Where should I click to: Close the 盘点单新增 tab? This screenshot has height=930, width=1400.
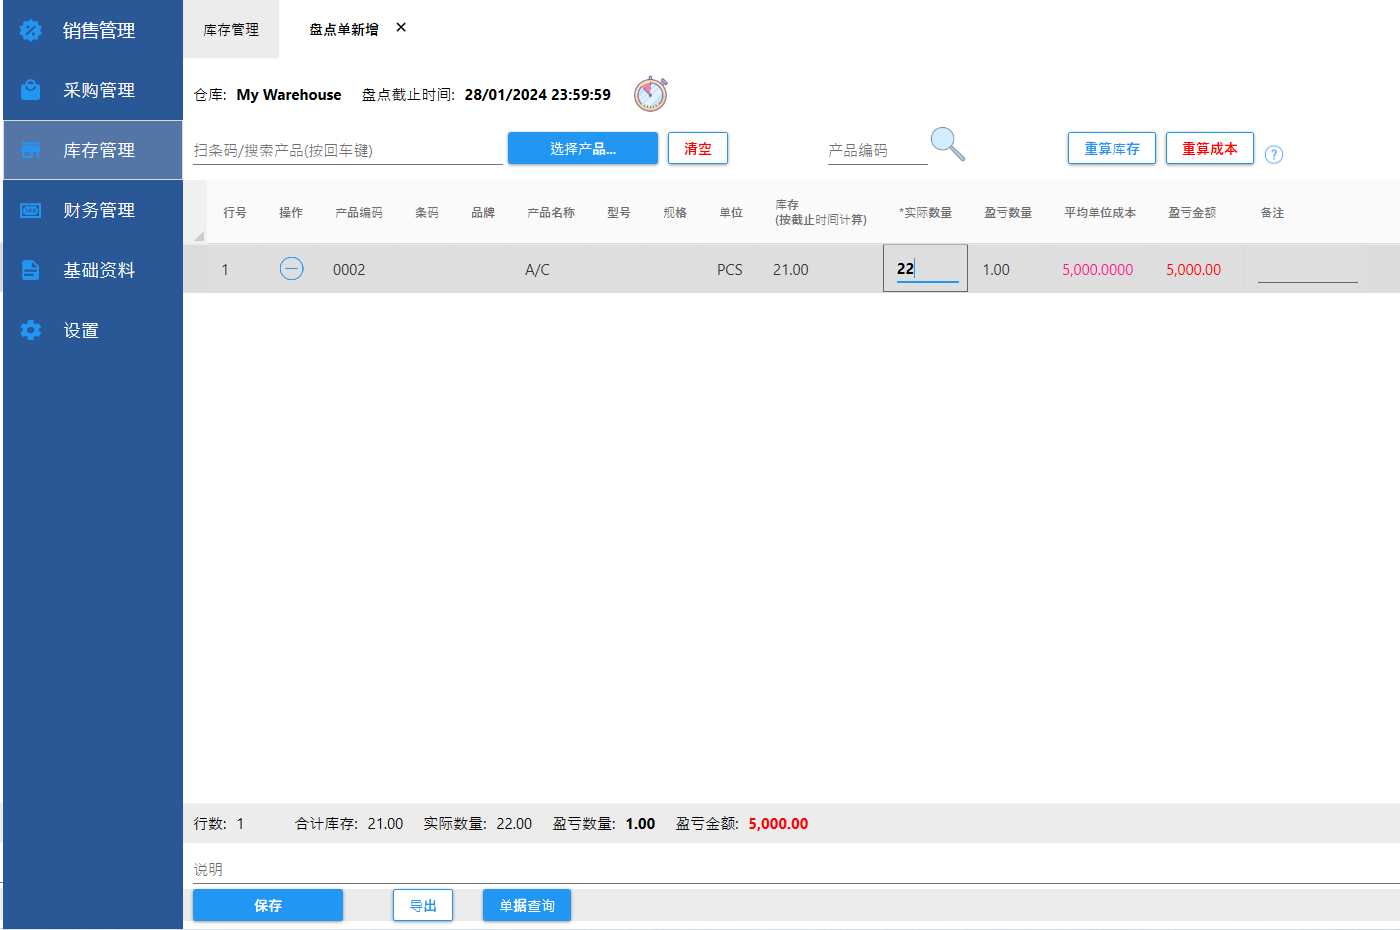[401, 28]
